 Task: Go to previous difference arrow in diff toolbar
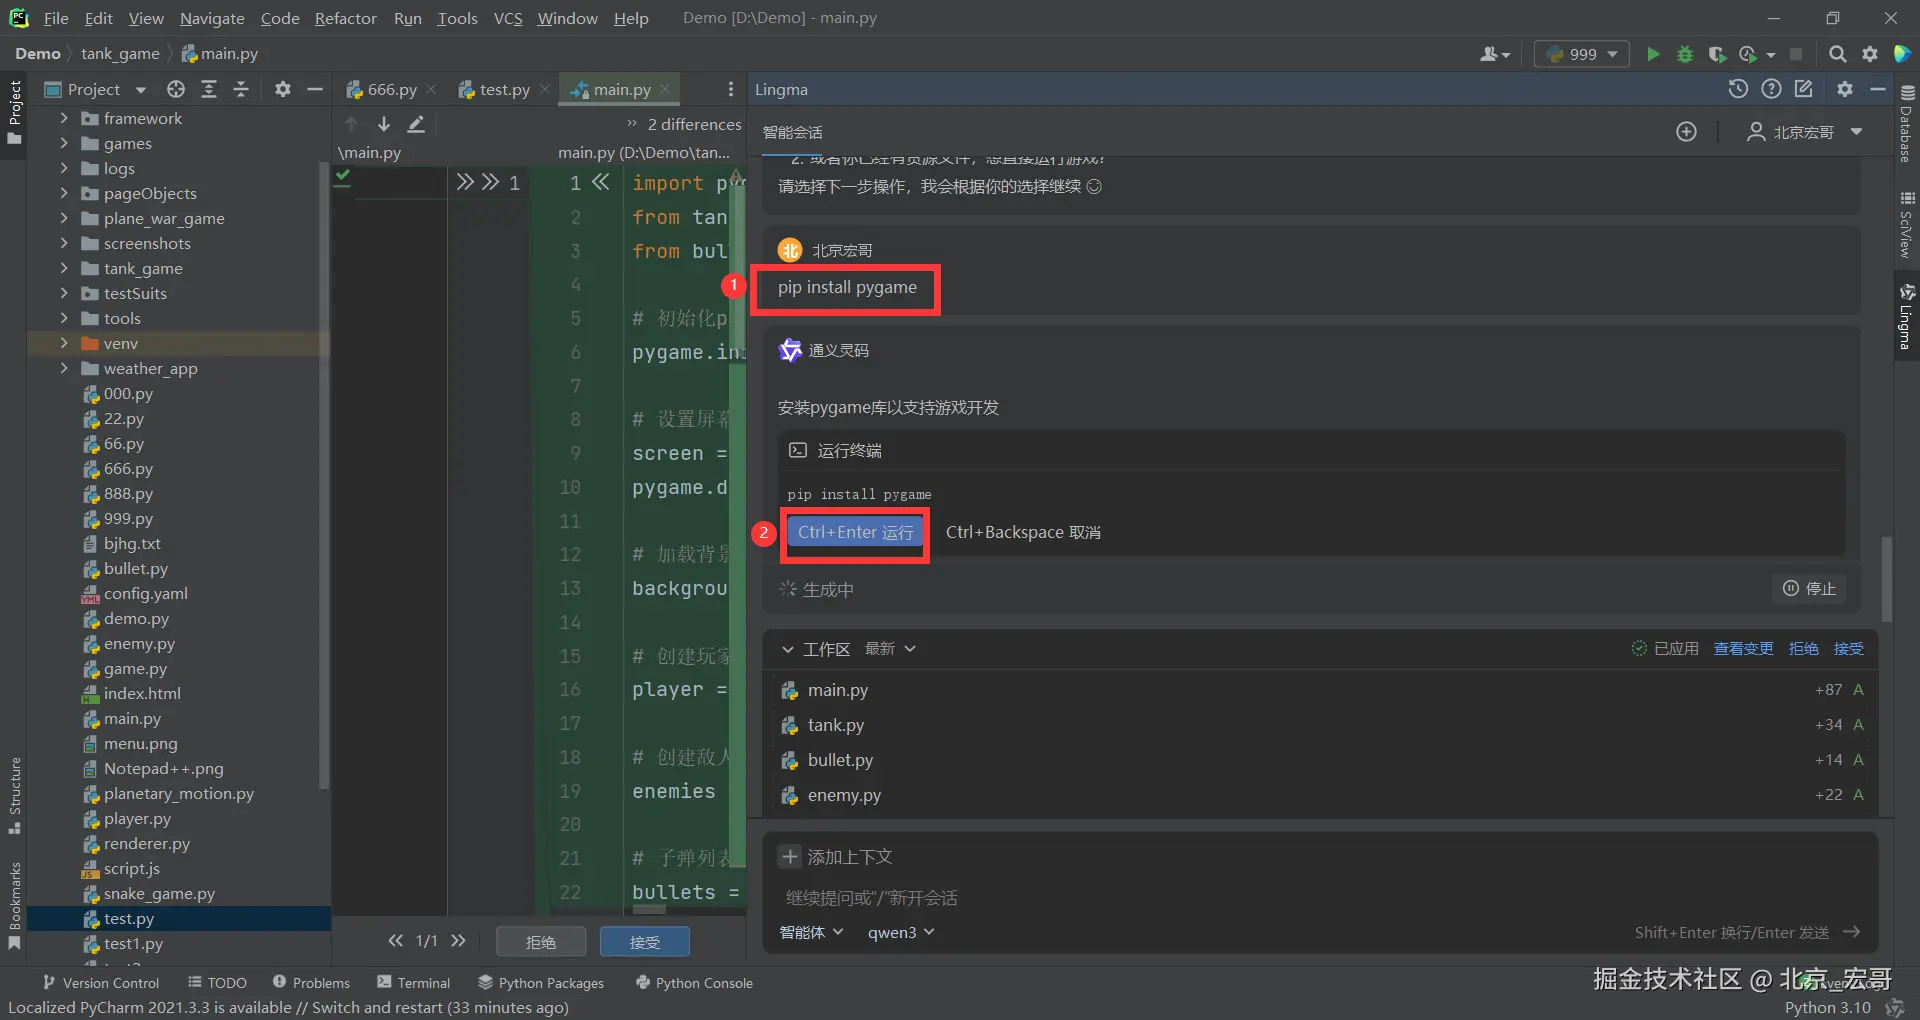pos(351,124)
